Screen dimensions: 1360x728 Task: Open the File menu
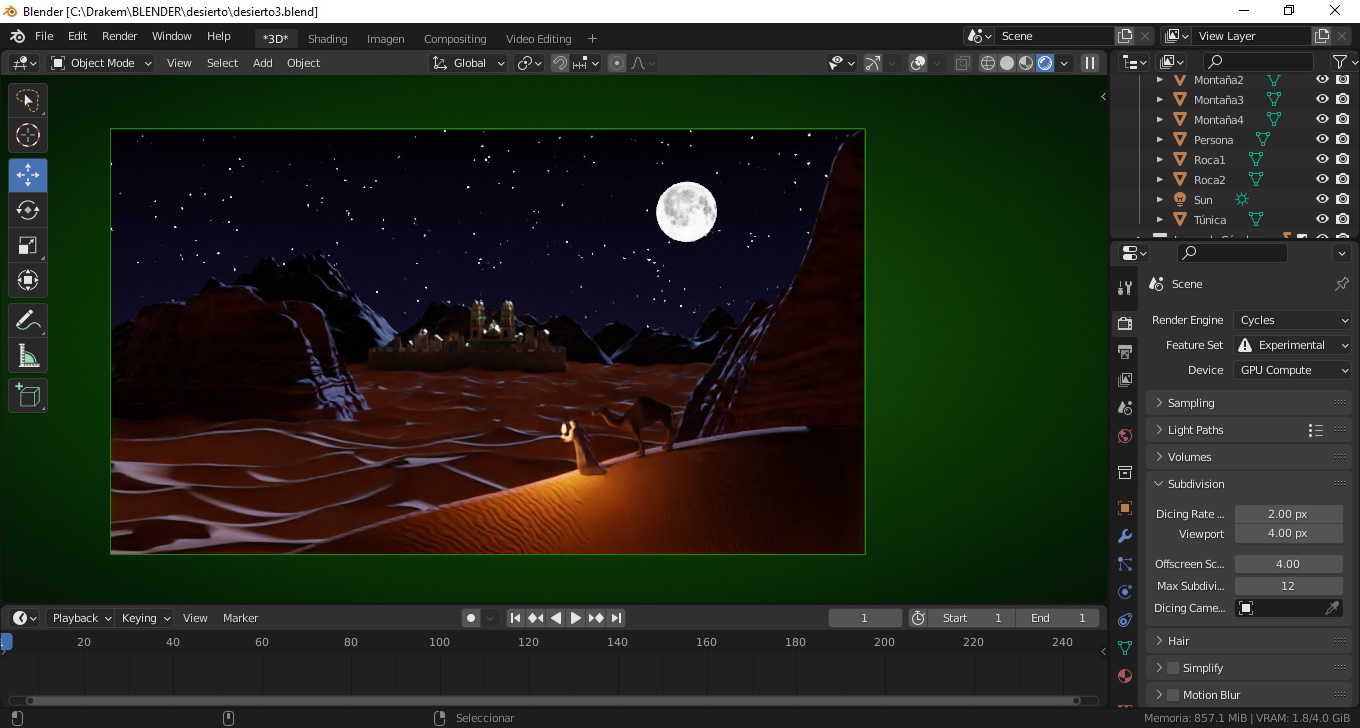click(44, 36)
